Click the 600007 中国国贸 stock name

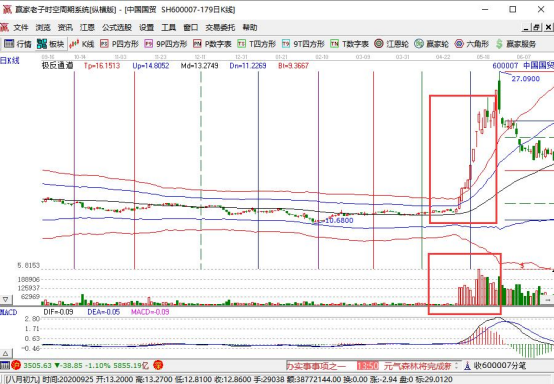[523, 65]
